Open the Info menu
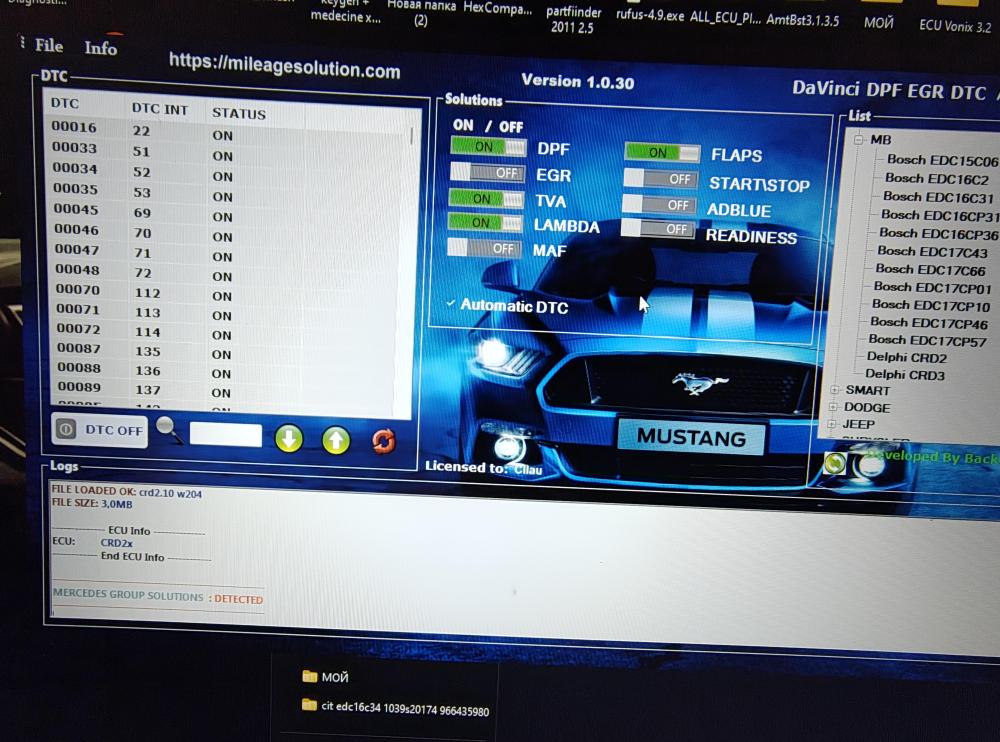1000x742 pixels. (100, 48)
